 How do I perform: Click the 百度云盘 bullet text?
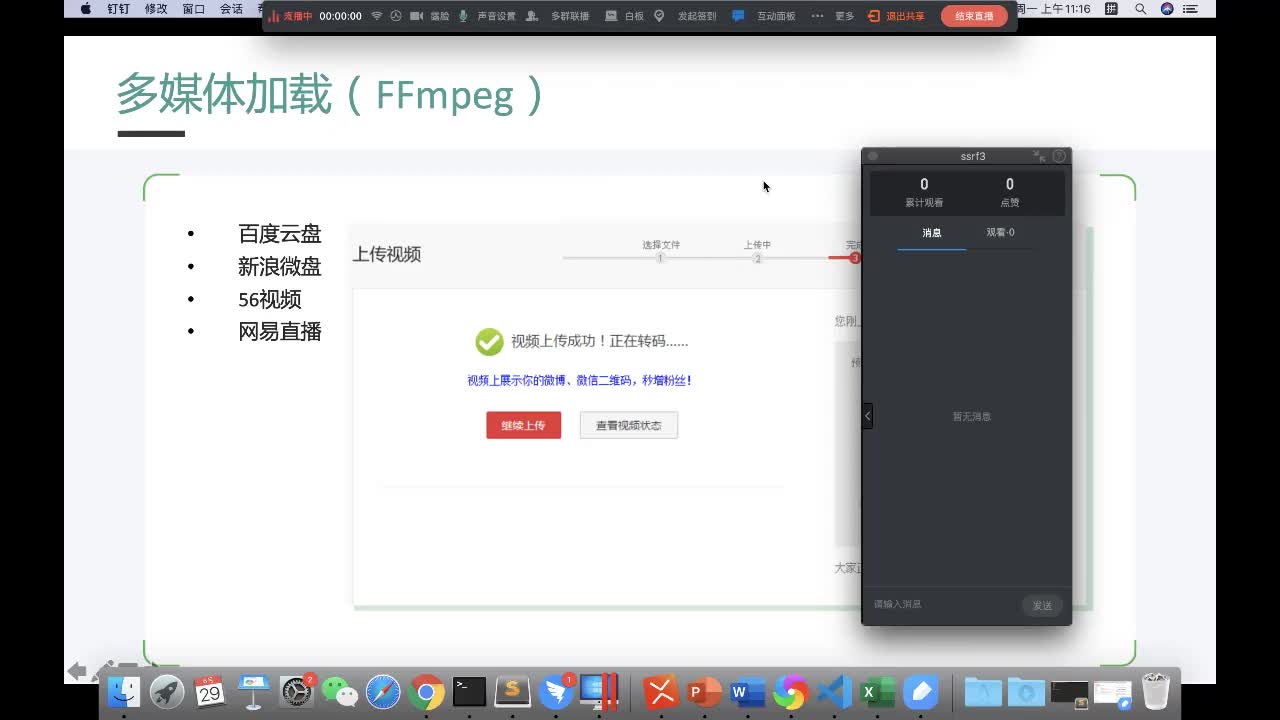[280, 234]
